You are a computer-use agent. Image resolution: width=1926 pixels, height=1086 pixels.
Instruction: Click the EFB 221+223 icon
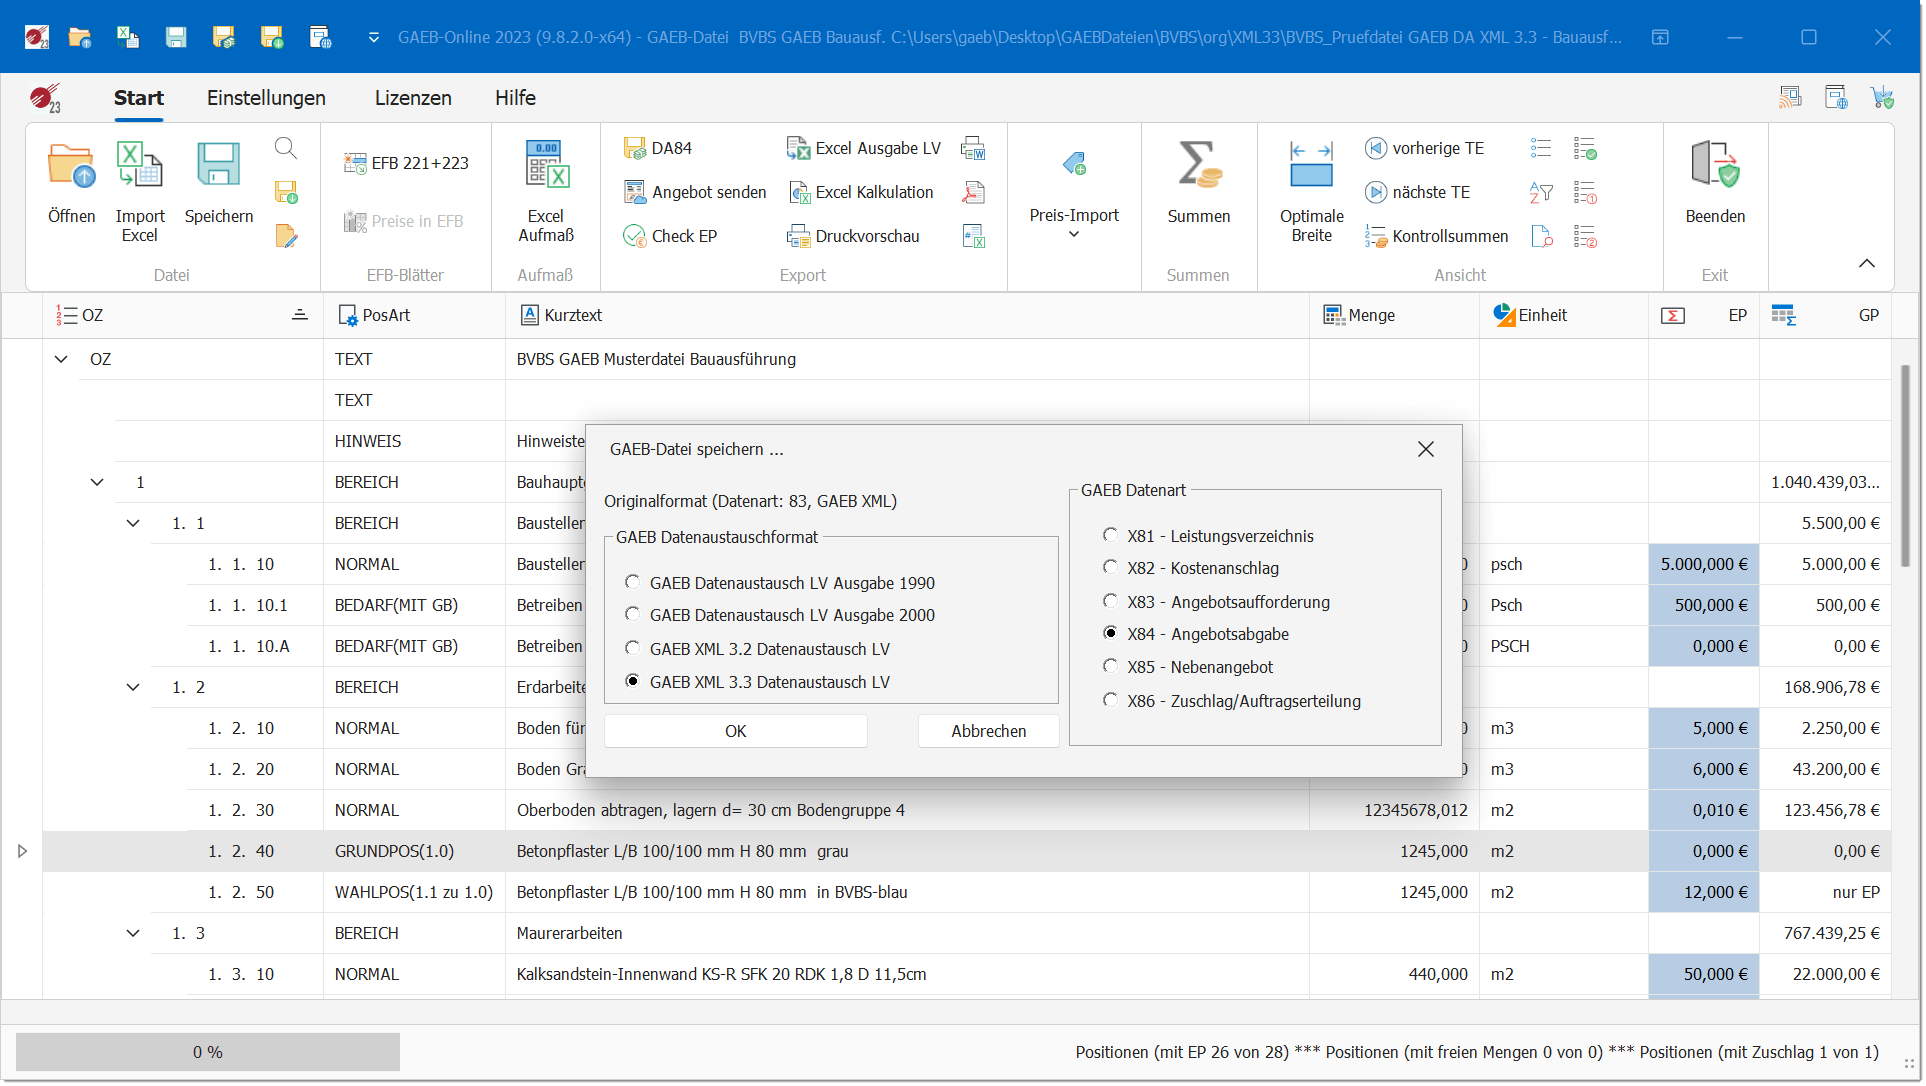pos(355,163)
